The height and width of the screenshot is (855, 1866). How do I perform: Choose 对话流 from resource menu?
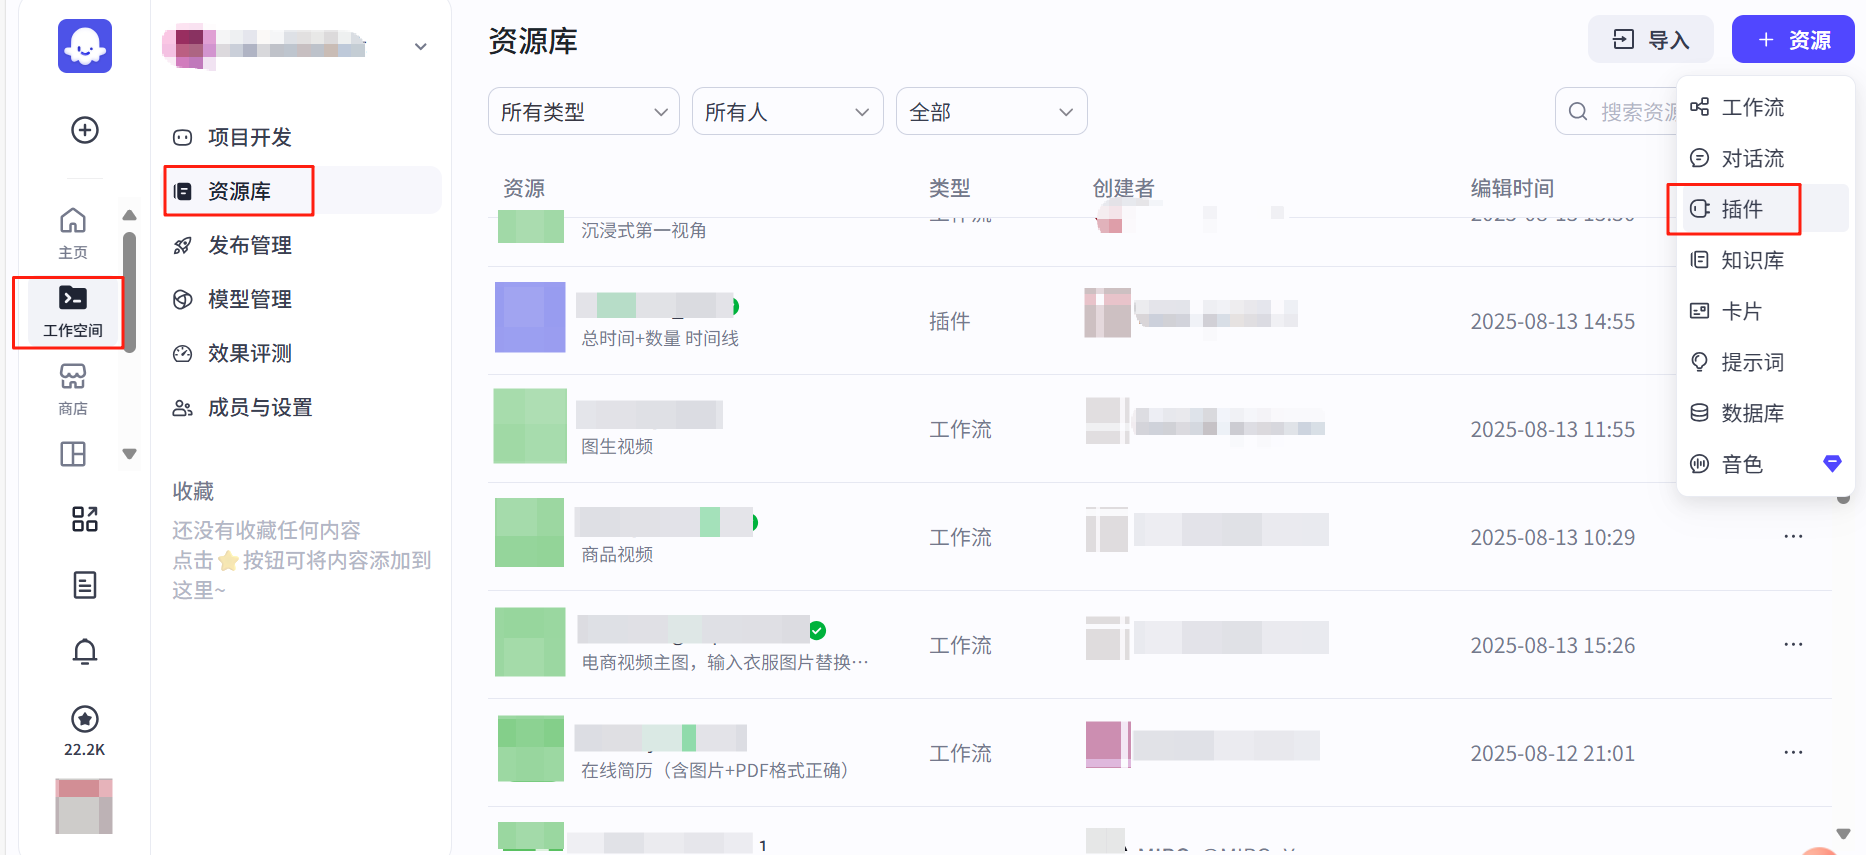click(x=1764, y=158)
